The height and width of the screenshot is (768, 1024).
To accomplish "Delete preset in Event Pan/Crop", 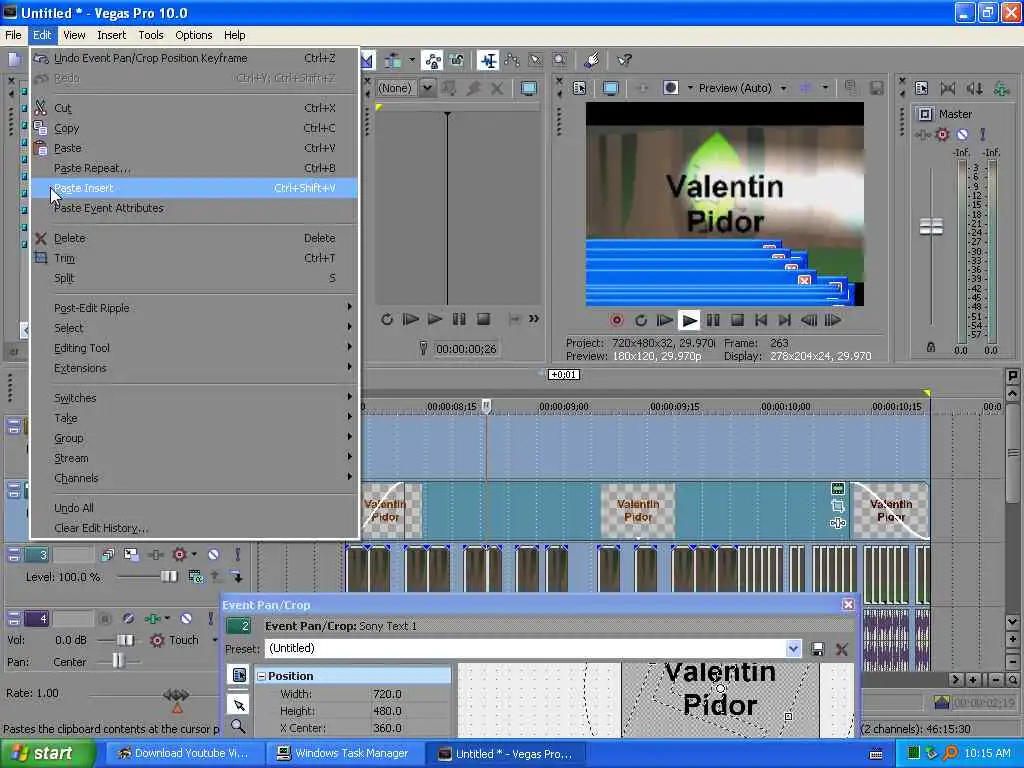I will click(x=842, y=649).
